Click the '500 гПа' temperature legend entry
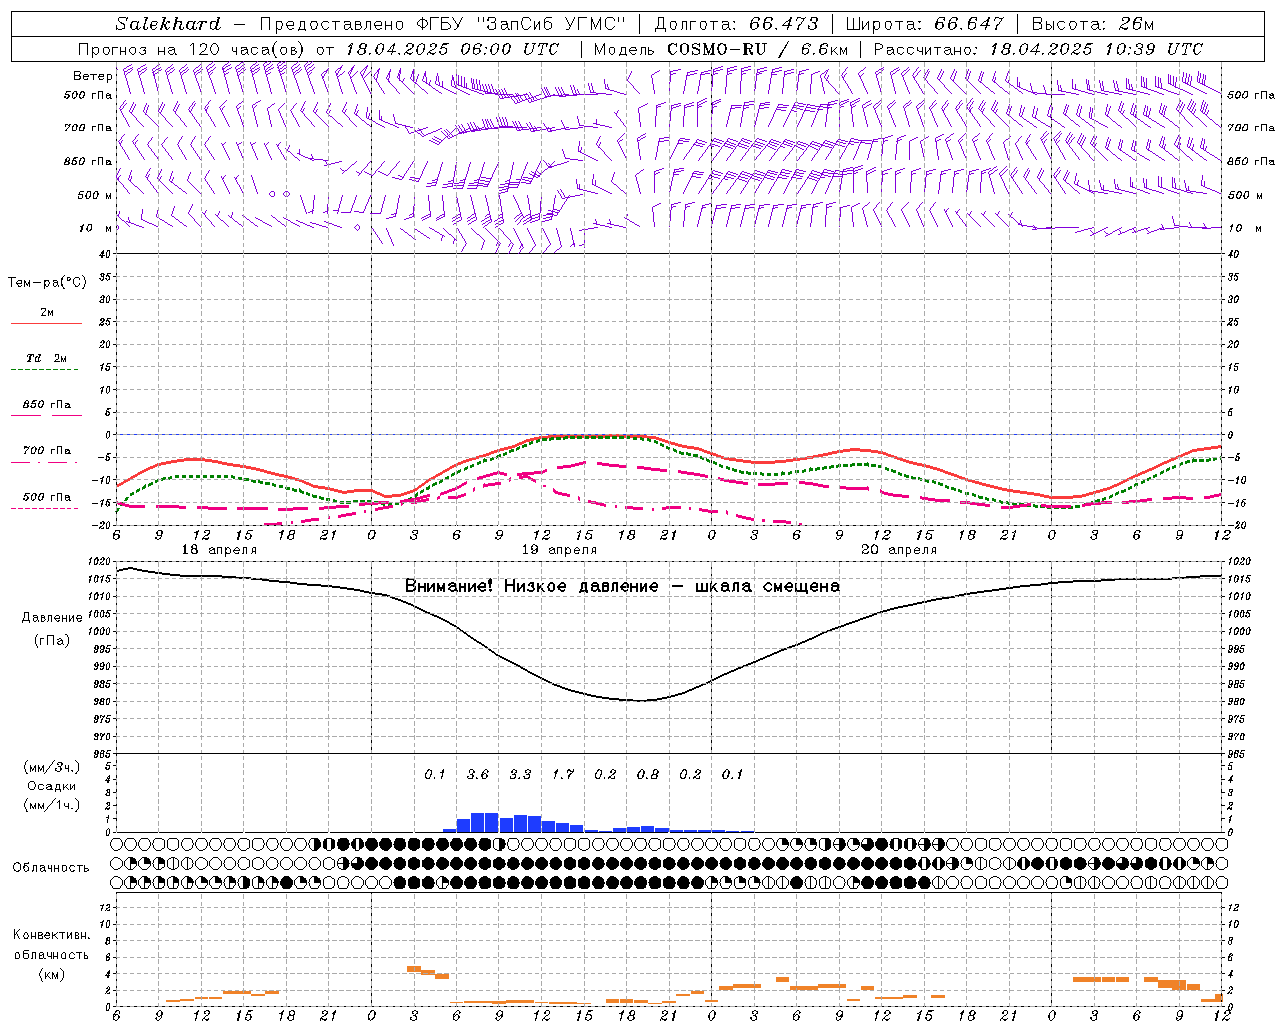The image size is (1280, 1024). click(x=47, y=497)
